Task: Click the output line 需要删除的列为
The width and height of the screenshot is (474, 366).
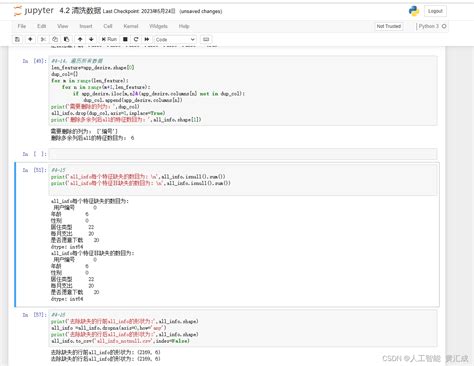Action: click(x=84, y=131)
